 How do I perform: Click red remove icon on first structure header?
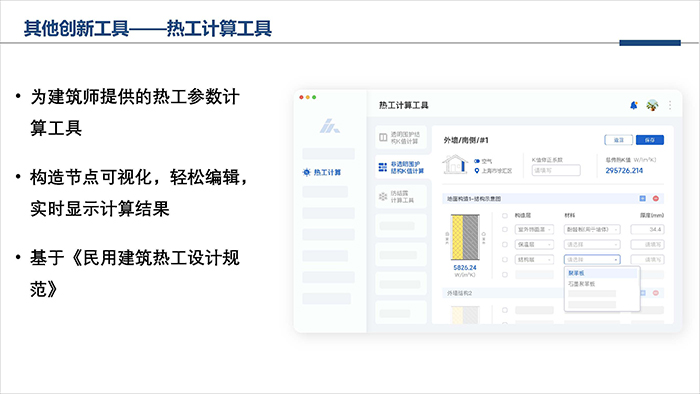pyautogui.click(x=656, y=199)
